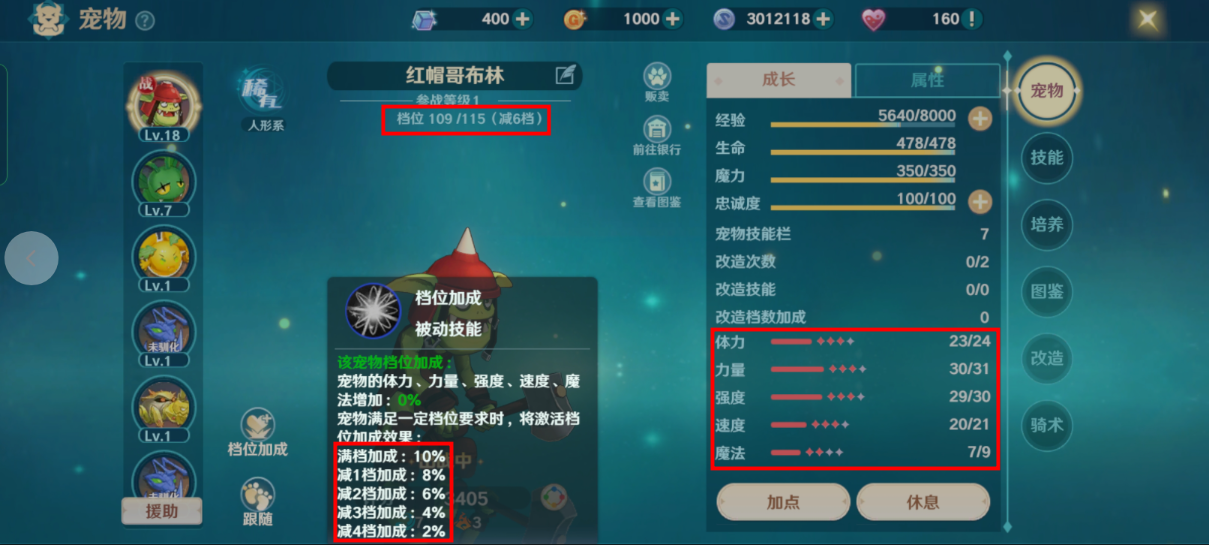The height and width of the screenshot is (545, 1209).
Task: Click the plus button beside 忠诚度 bar
Action: [980, 202]
